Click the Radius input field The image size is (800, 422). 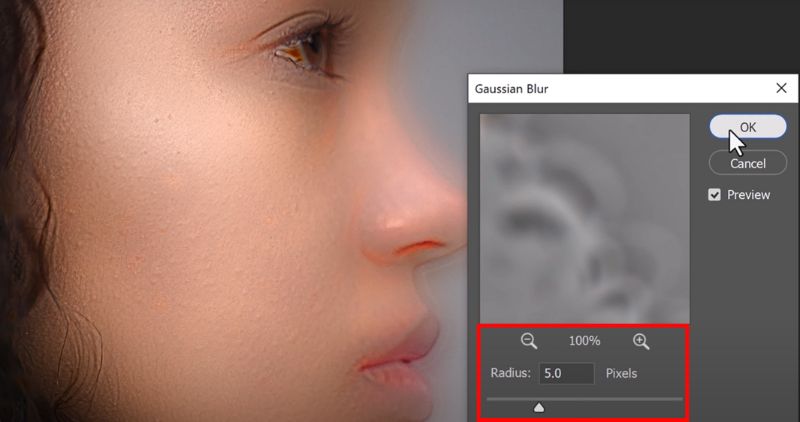[566, 374]
